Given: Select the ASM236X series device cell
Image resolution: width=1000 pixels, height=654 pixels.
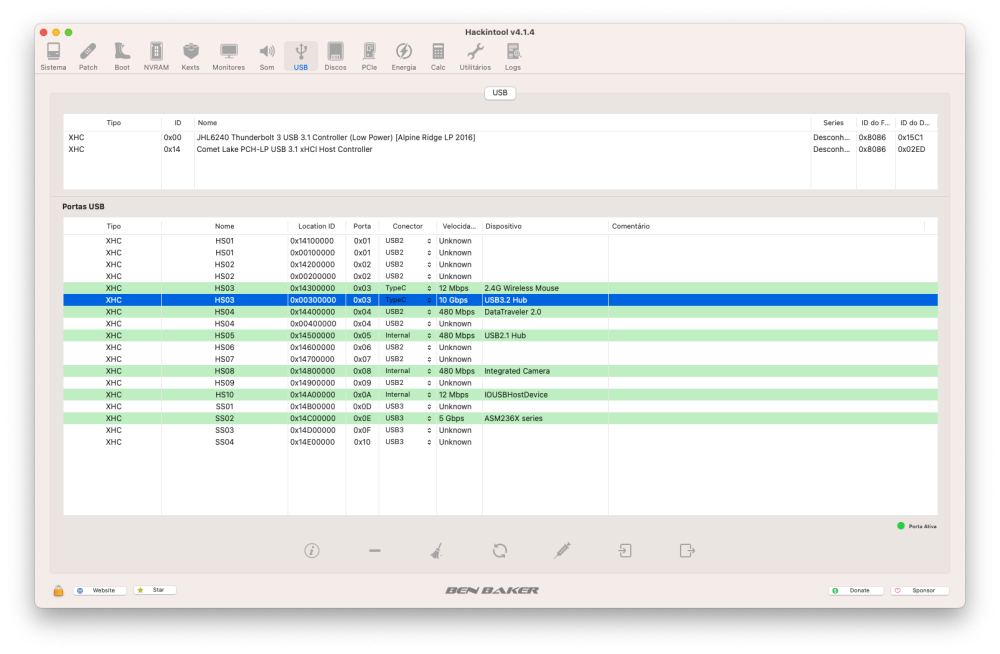Looking at the screenshot, I should coord(545,419).
